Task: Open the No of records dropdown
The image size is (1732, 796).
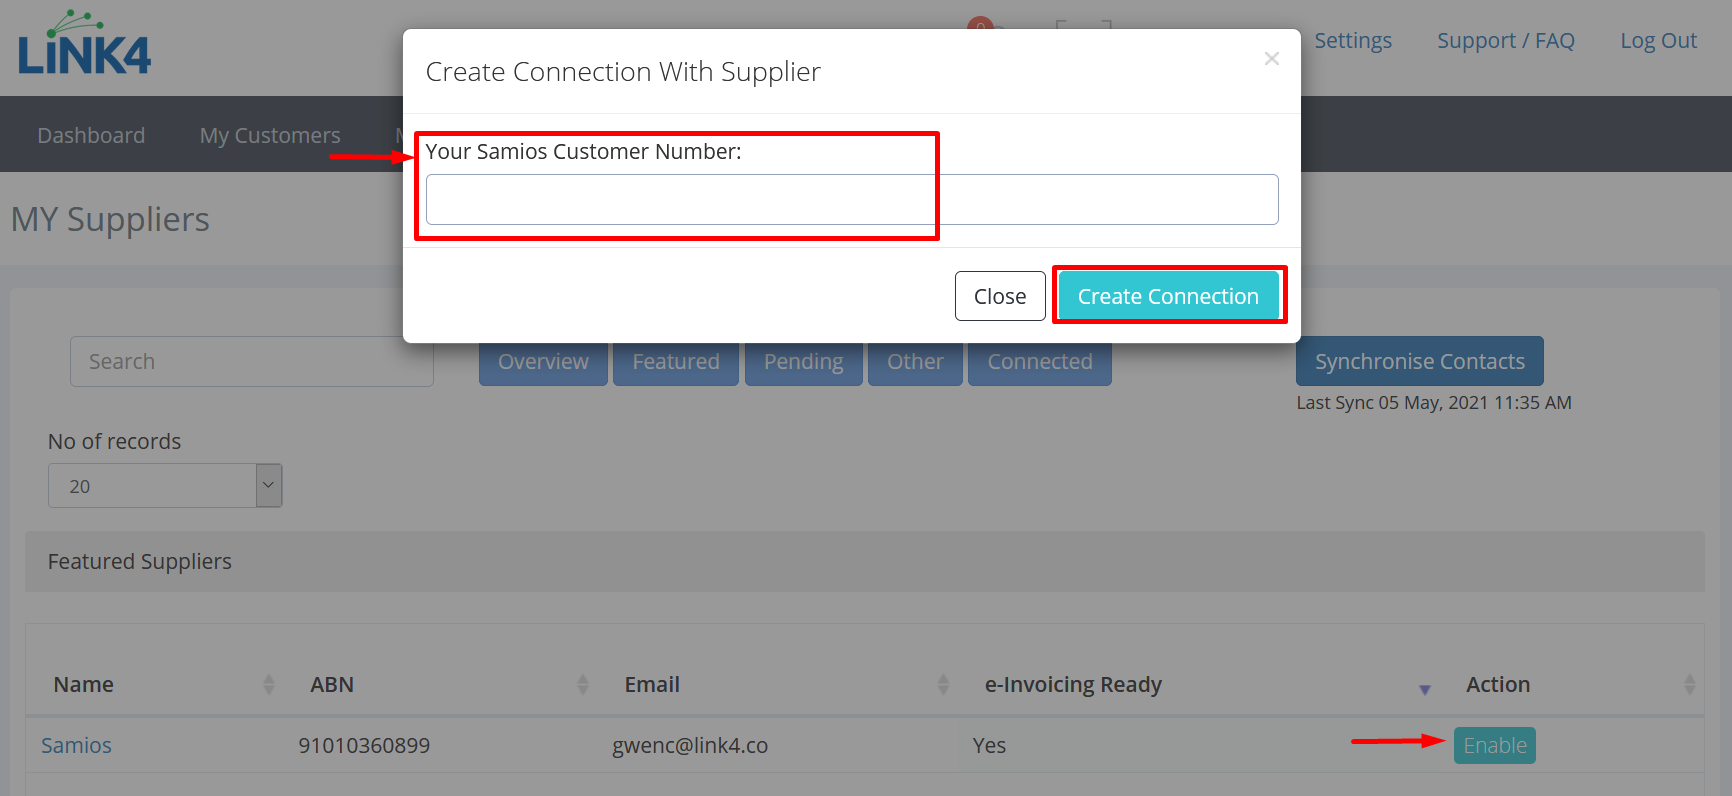Action: point(165,485)
